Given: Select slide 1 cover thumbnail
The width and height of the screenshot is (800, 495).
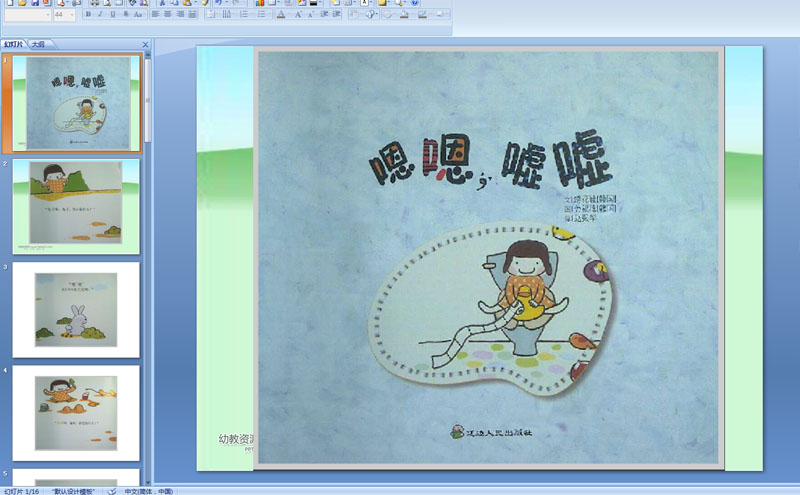Looking at the screenshot, I should 76,103.
